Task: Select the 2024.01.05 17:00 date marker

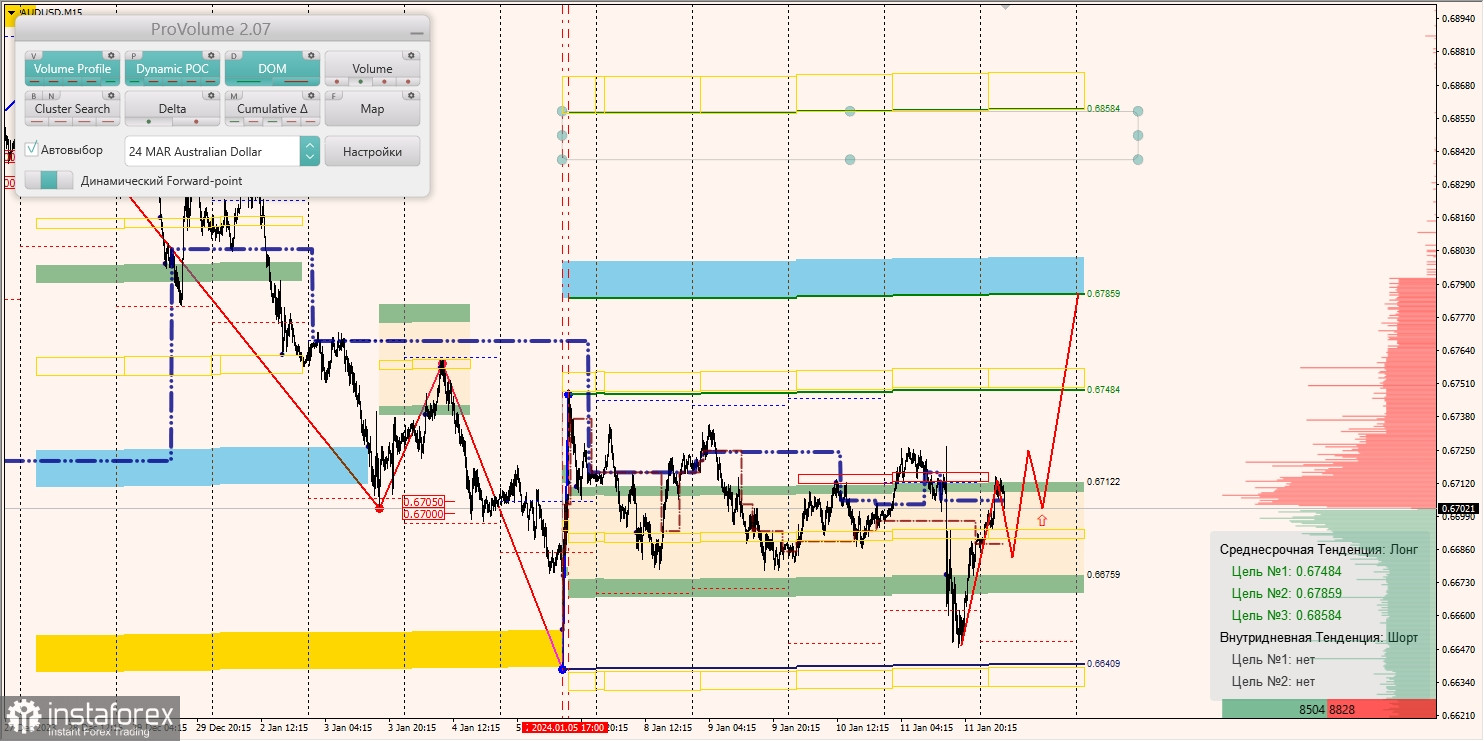Action: pos(566,728)
